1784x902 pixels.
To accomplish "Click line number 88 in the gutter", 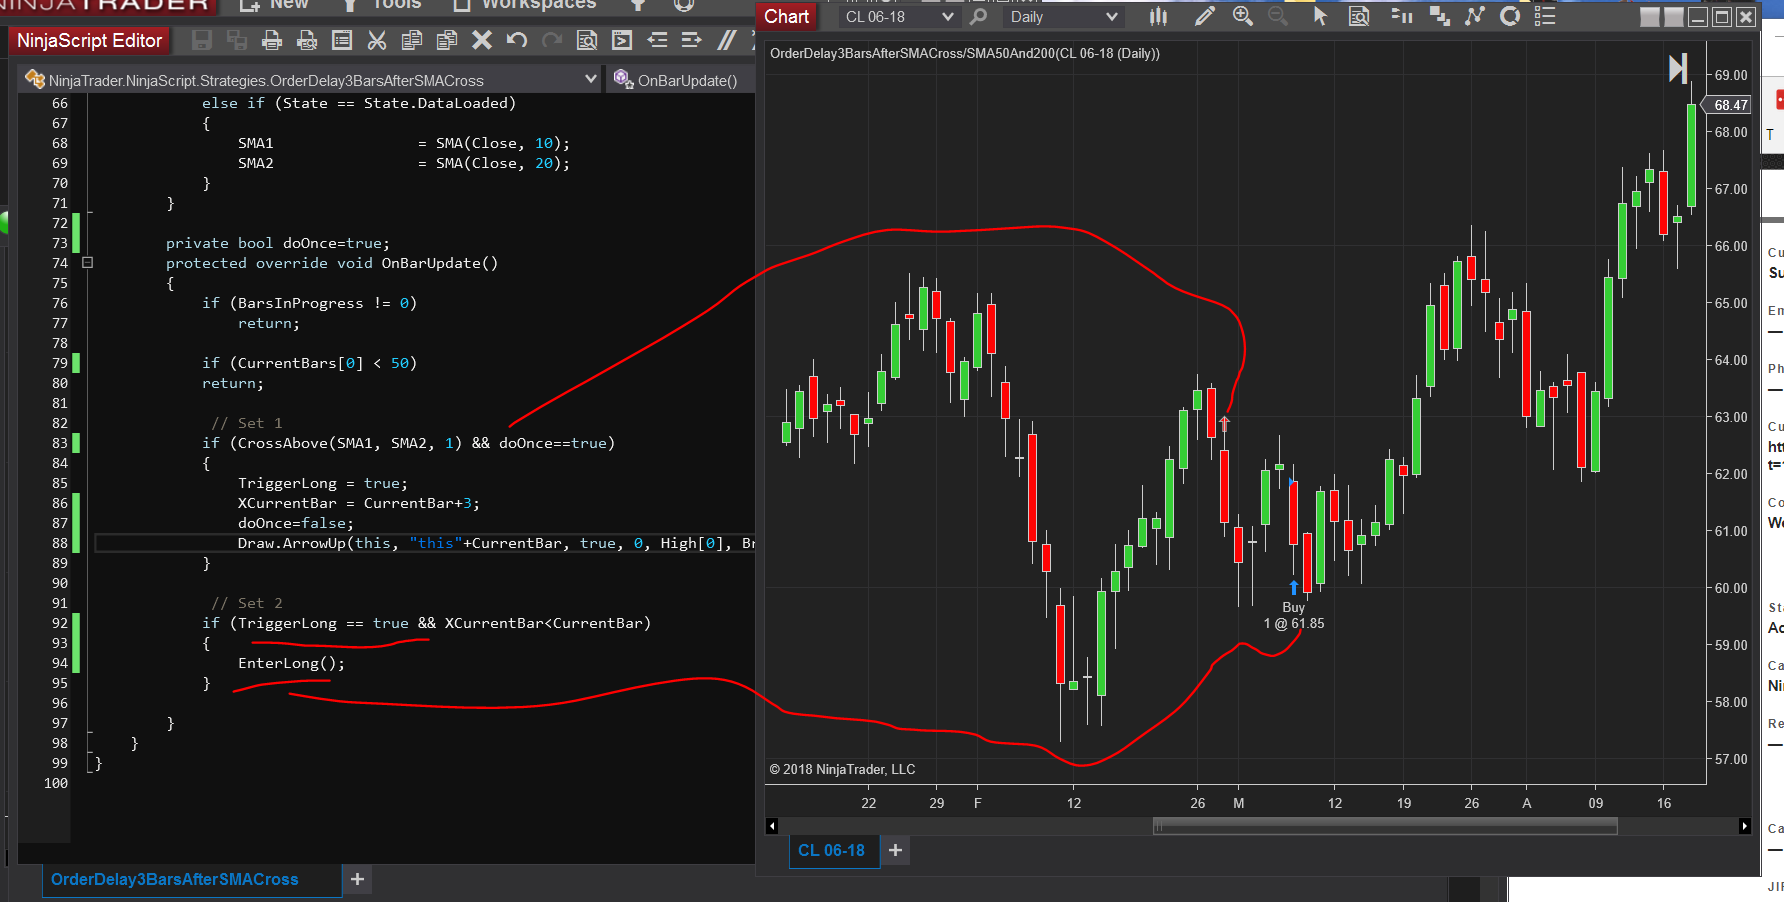I will 60,543.
